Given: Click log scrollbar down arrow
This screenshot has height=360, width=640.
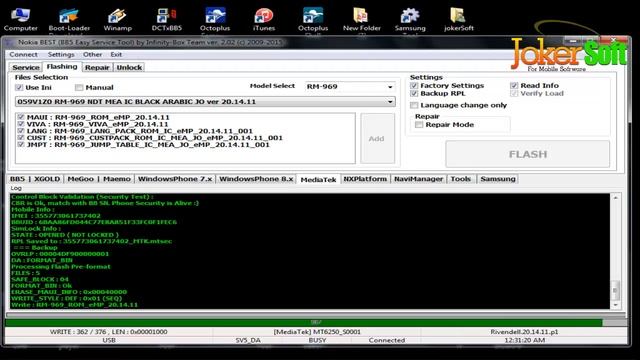Looking at the screenshot, I should 616,305.
